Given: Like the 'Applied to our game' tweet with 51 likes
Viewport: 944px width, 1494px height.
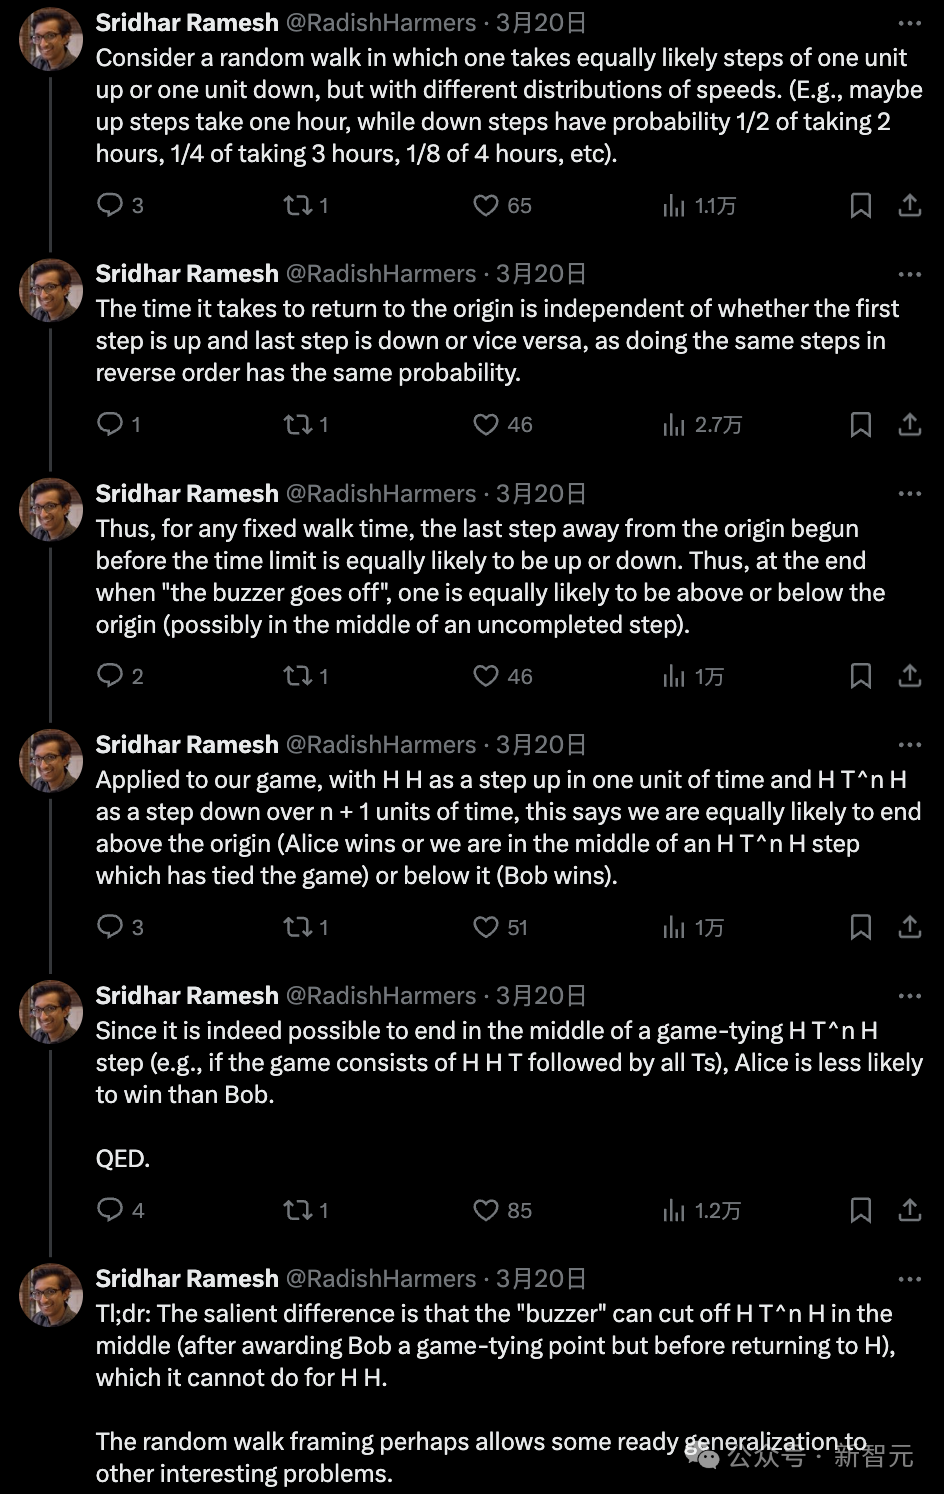Looking at the screenshot, I should point(500,927).
